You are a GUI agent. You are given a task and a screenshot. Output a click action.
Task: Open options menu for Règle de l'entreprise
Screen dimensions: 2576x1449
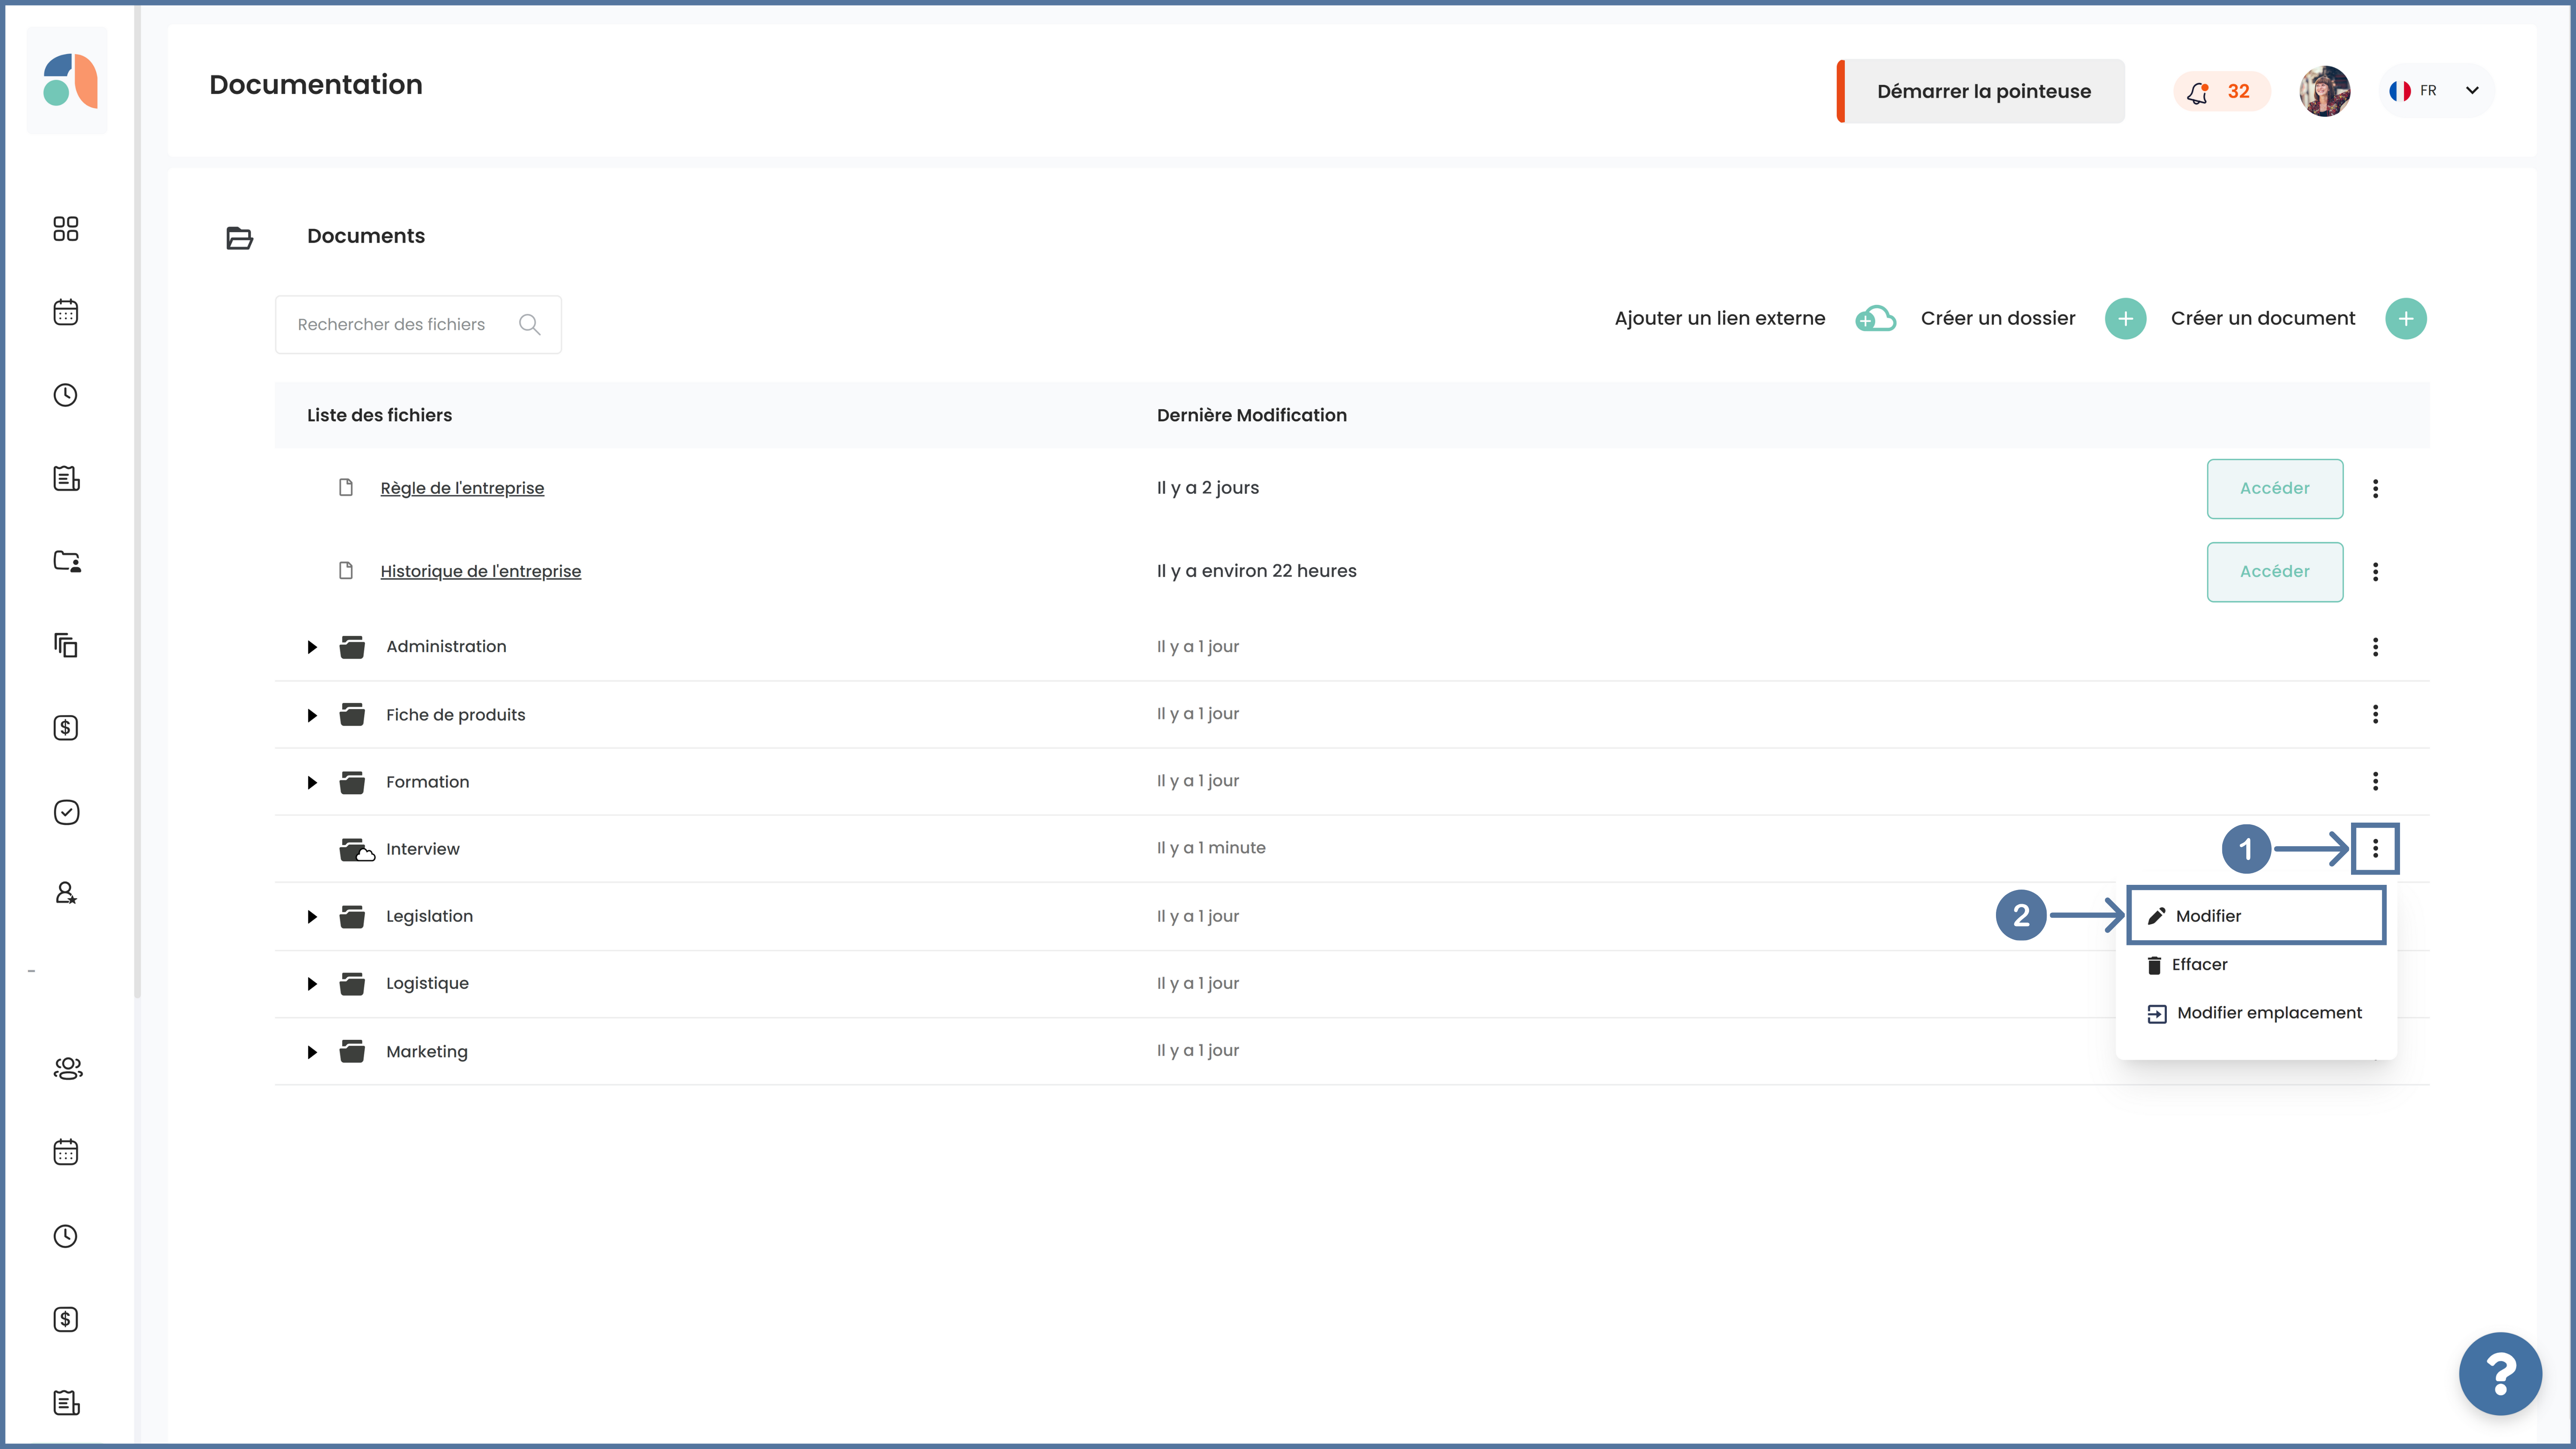point(2375,488)
